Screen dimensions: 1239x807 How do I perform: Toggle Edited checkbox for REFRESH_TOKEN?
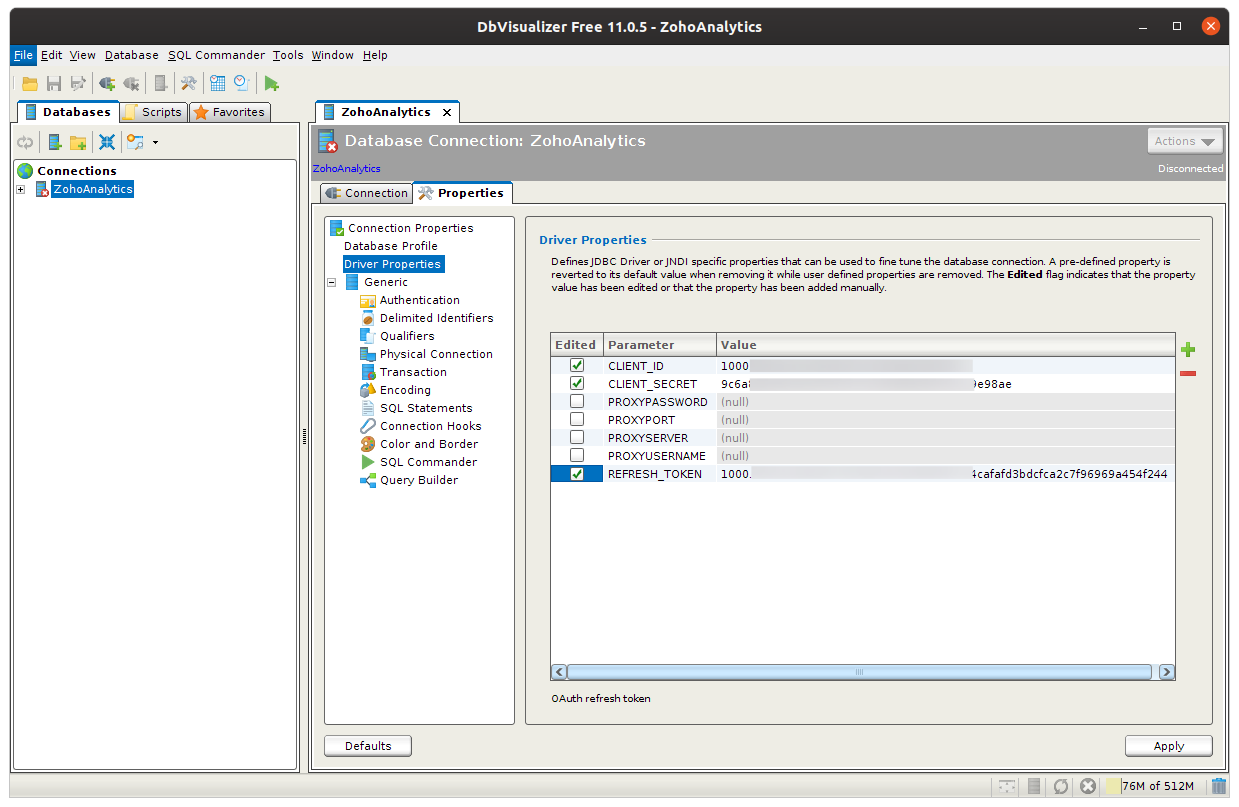[x=577, y=474]
